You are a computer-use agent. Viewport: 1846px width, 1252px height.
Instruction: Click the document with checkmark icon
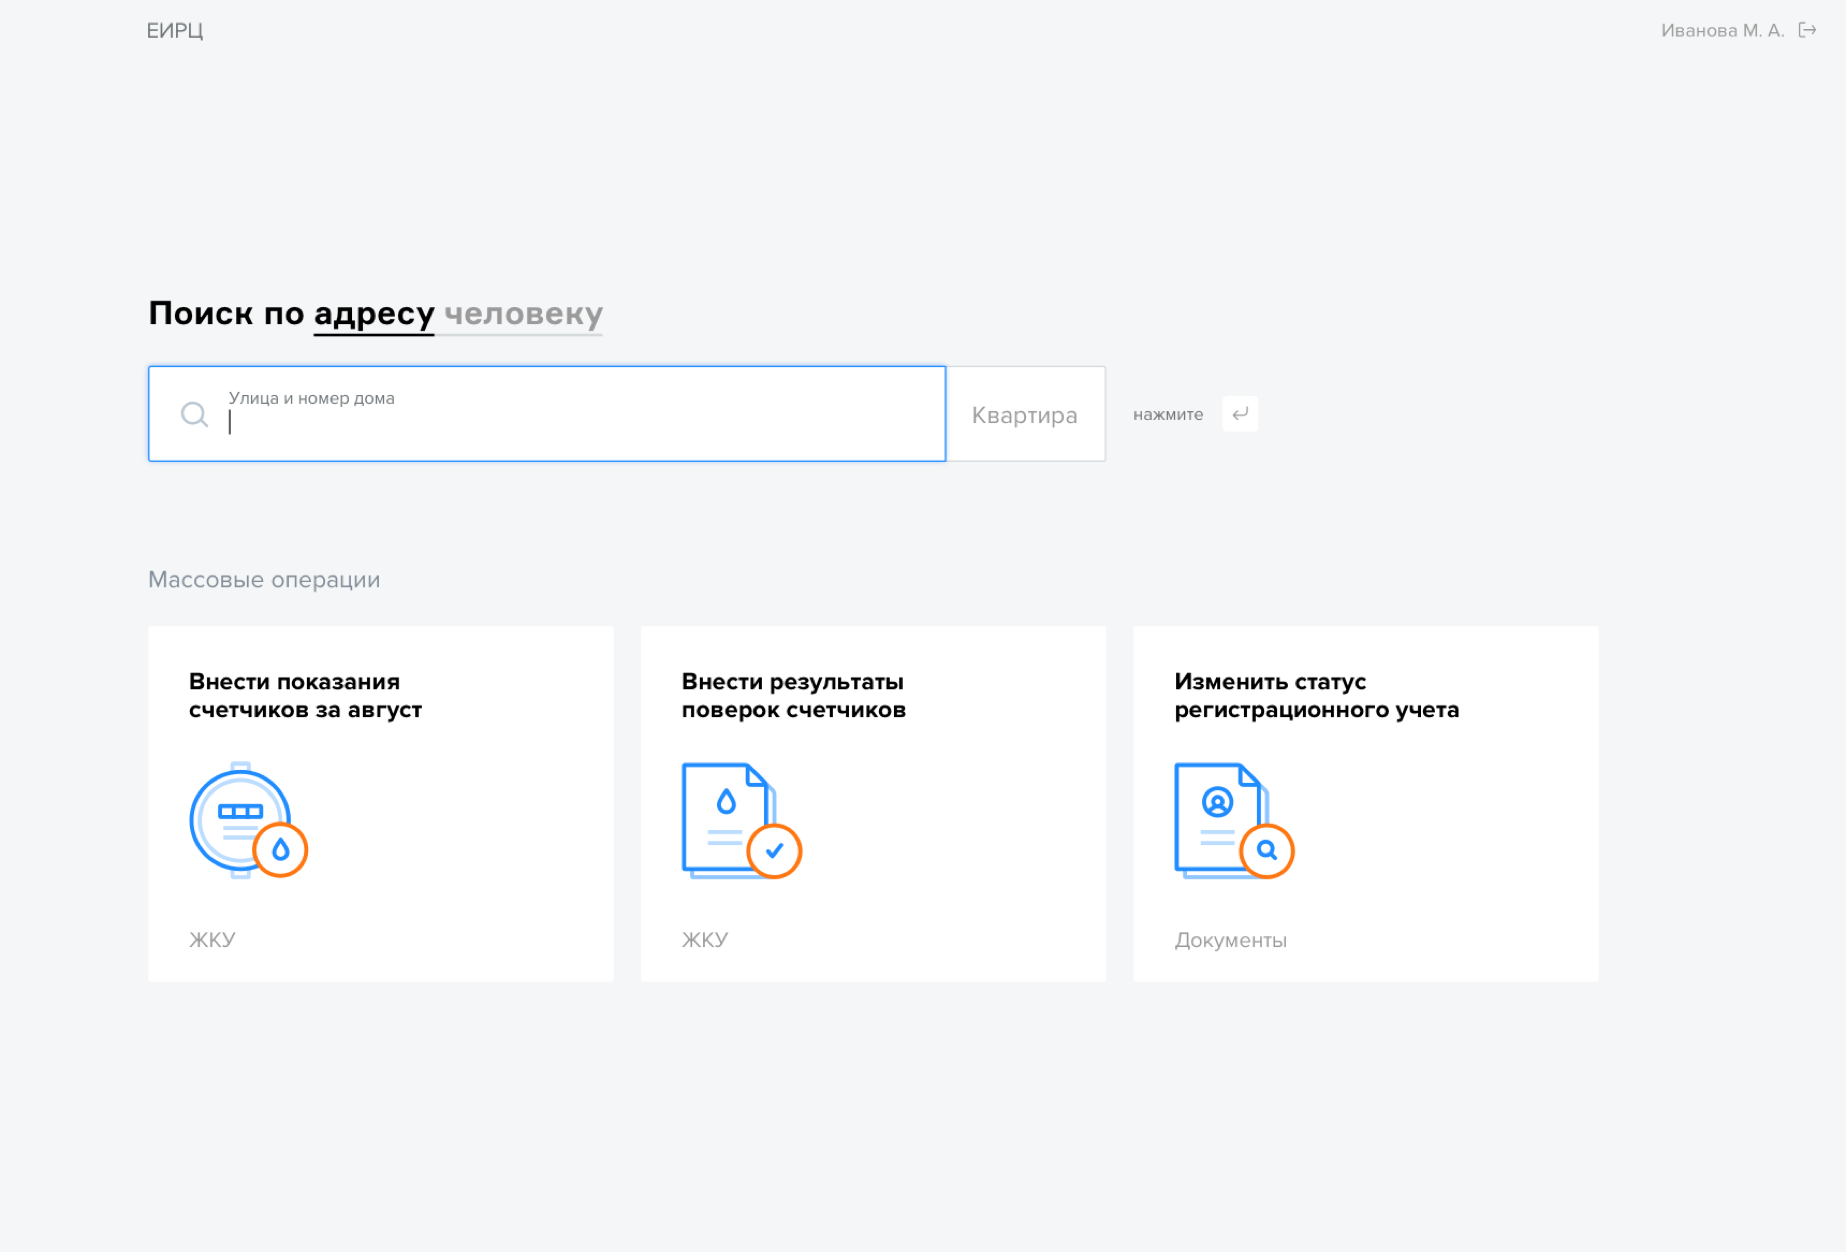(741, 821)
